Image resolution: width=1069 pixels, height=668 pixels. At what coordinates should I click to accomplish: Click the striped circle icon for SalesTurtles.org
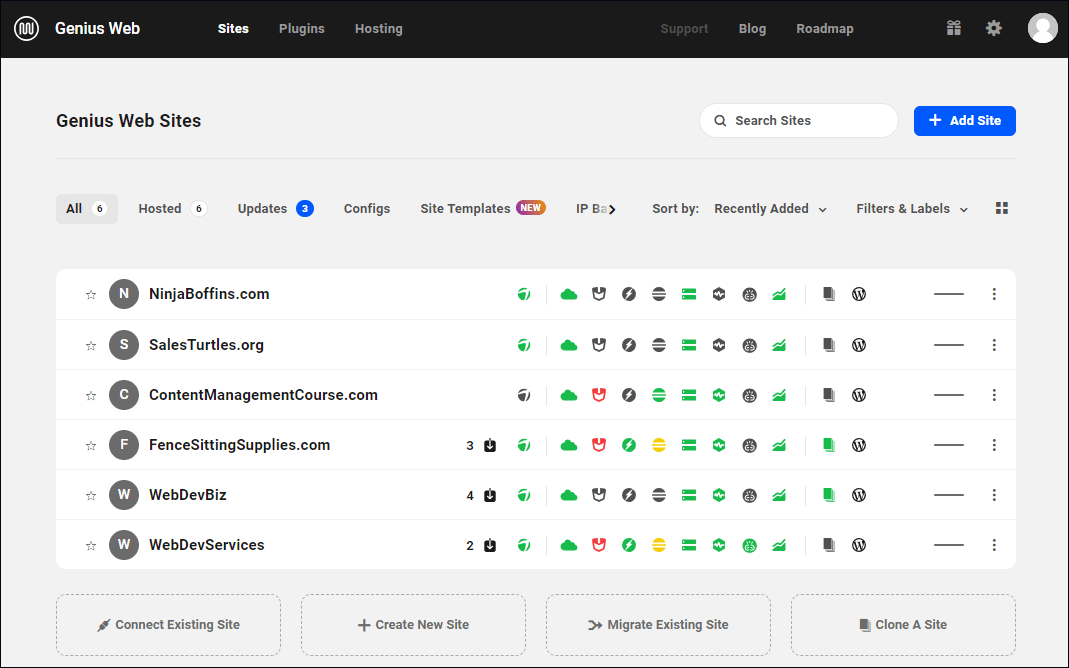pyautogui.click(x=659, y=345)
